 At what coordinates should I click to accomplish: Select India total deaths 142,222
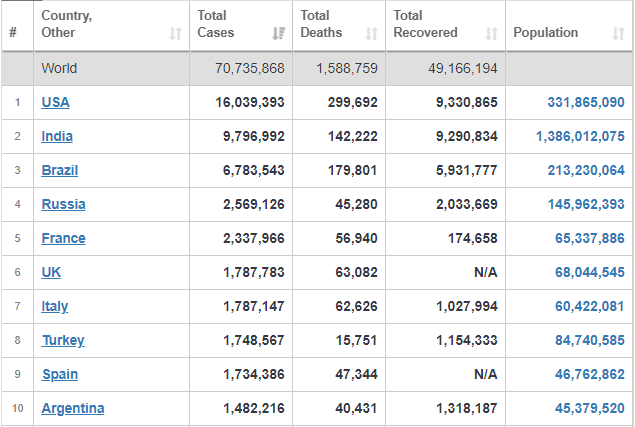tap(352, 136)
